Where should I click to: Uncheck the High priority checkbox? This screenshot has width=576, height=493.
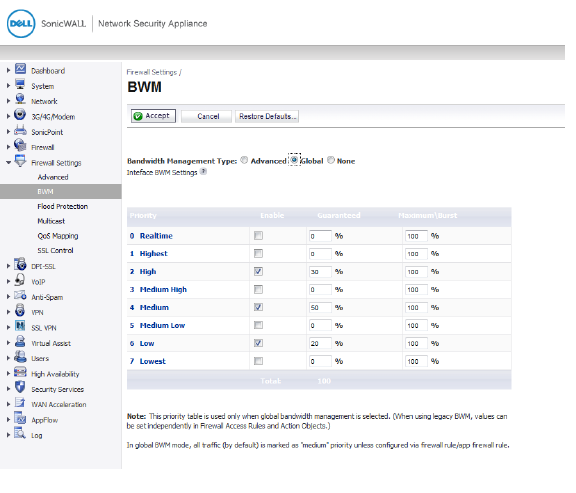pos(259,271)
